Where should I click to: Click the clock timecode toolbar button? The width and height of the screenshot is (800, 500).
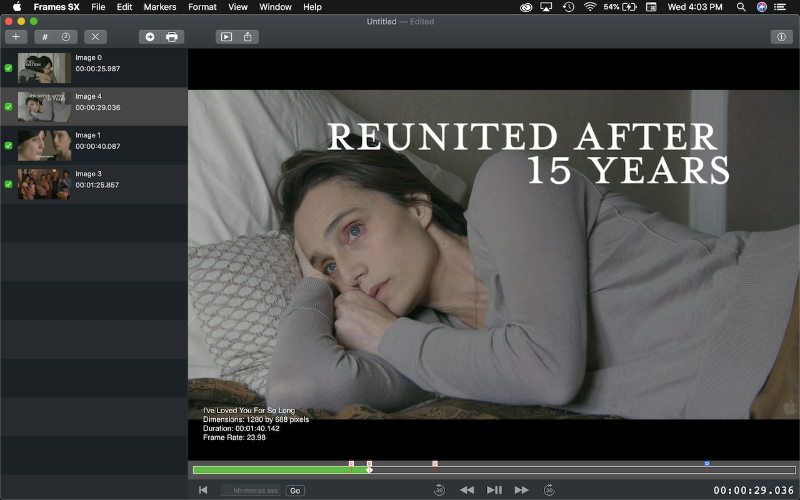(66, 37)
